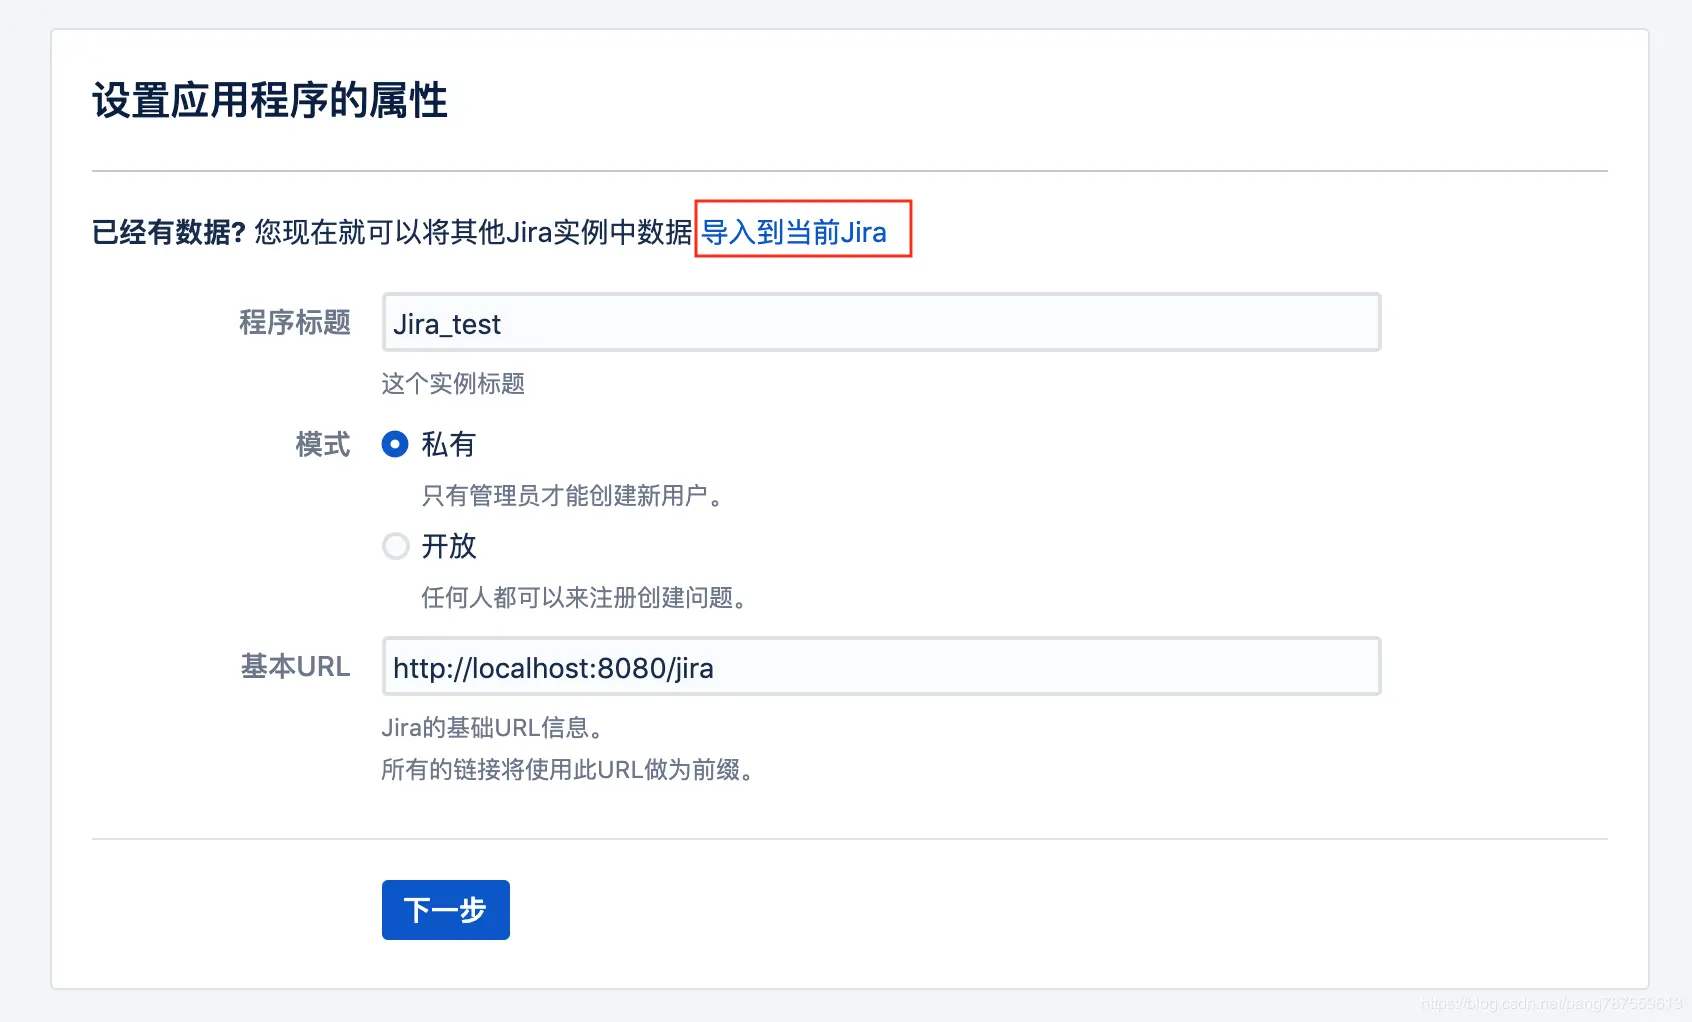The height and width of the screenshot is (1022, 1692).
Task: Click the 下一步 button to continue
Action: point(445,910)
